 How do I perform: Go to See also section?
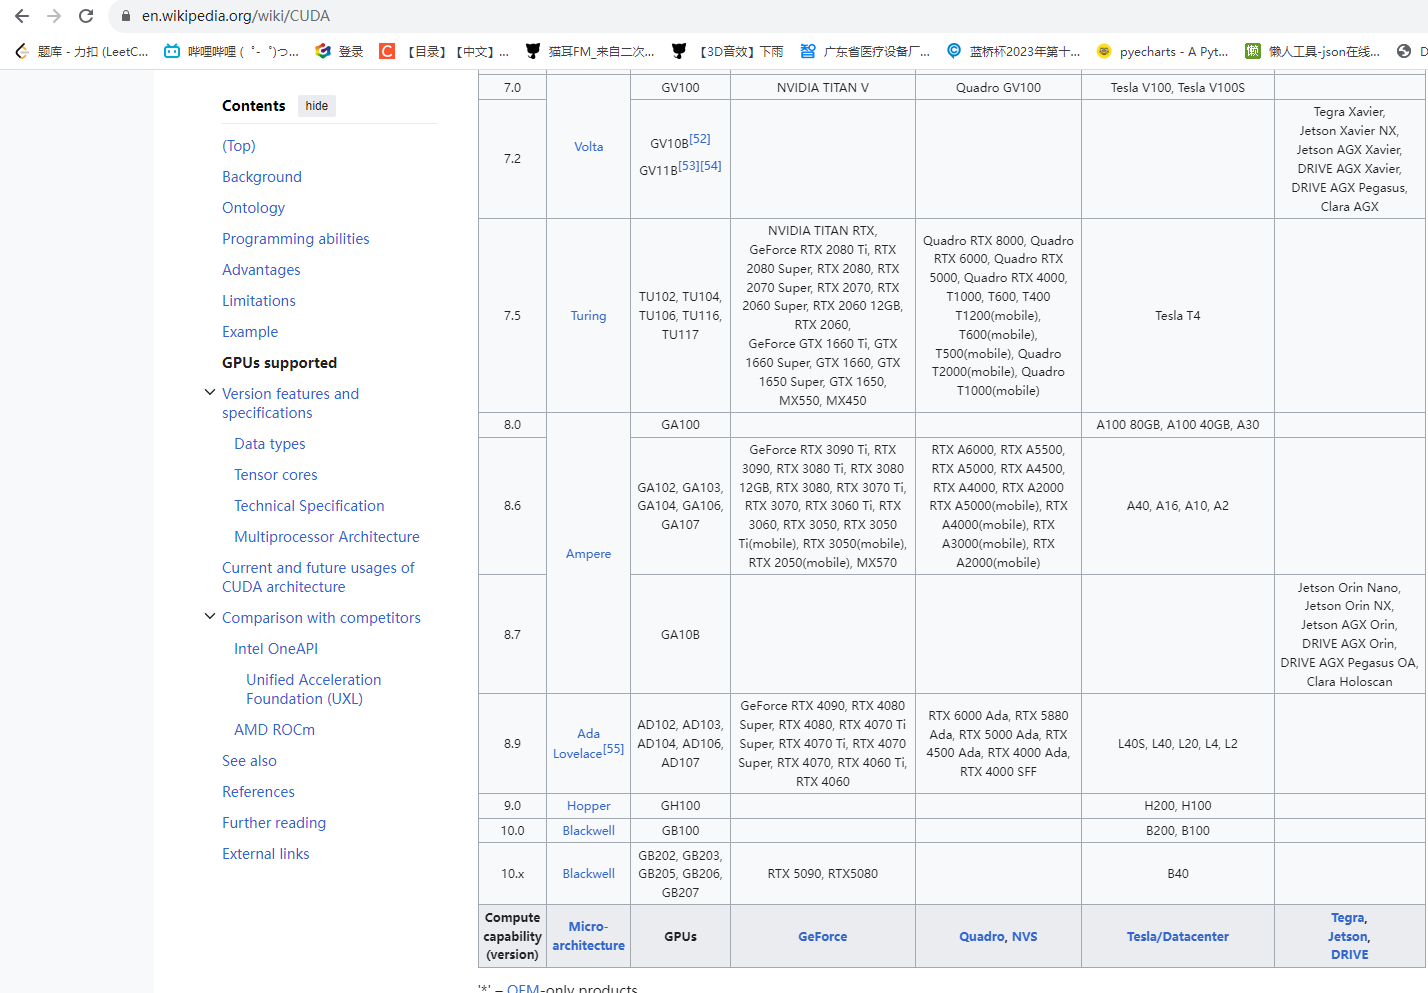pyautogui.click(x=249, y=761)
